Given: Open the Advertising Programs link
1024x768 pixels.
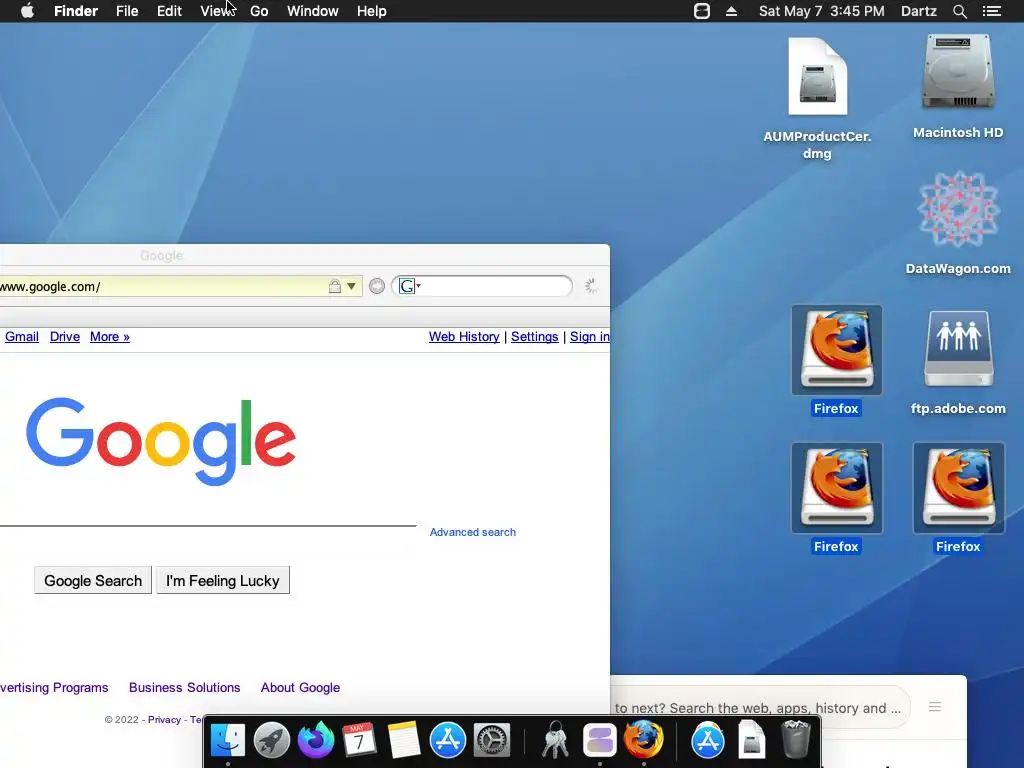Looking at the screenshot, I should (54, 688).
